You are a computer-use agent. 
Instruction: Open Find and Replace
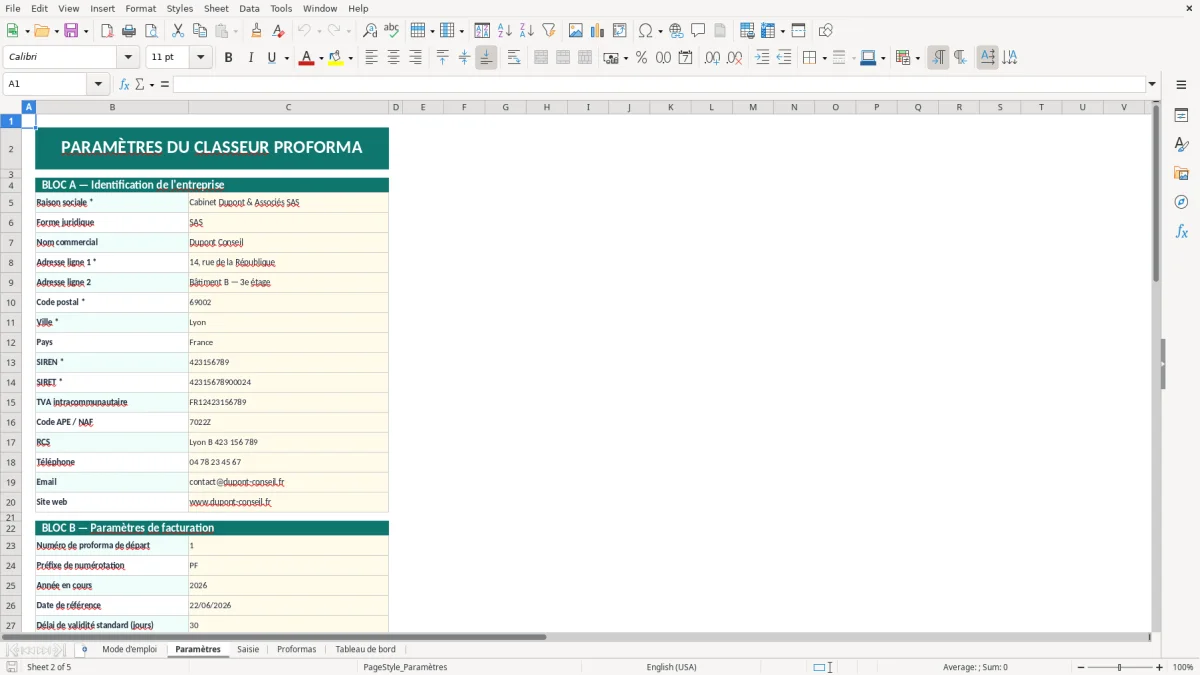click(x=370, y=31)
